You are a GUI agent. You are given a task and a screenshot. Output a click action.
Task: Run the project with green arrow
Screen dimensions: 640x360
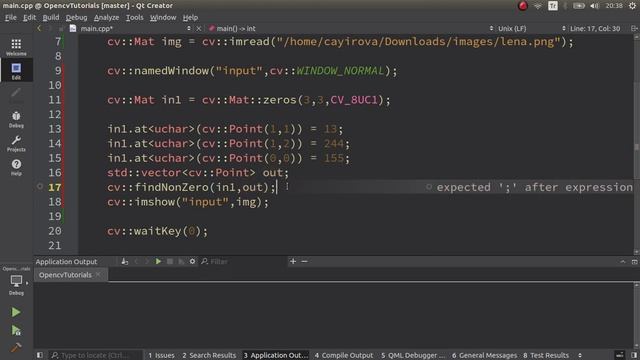coord(16,312)
